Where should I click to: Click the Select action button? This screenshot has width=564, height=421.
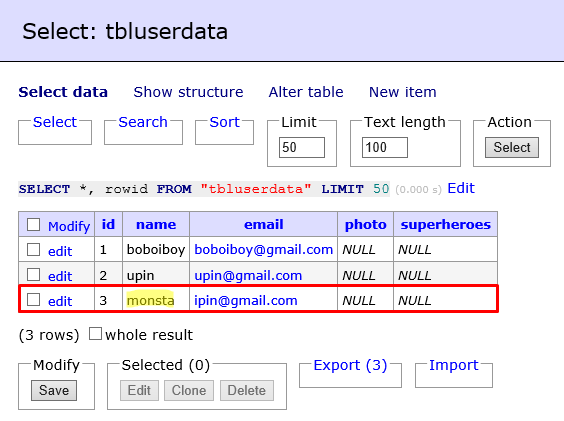point(512,148)
